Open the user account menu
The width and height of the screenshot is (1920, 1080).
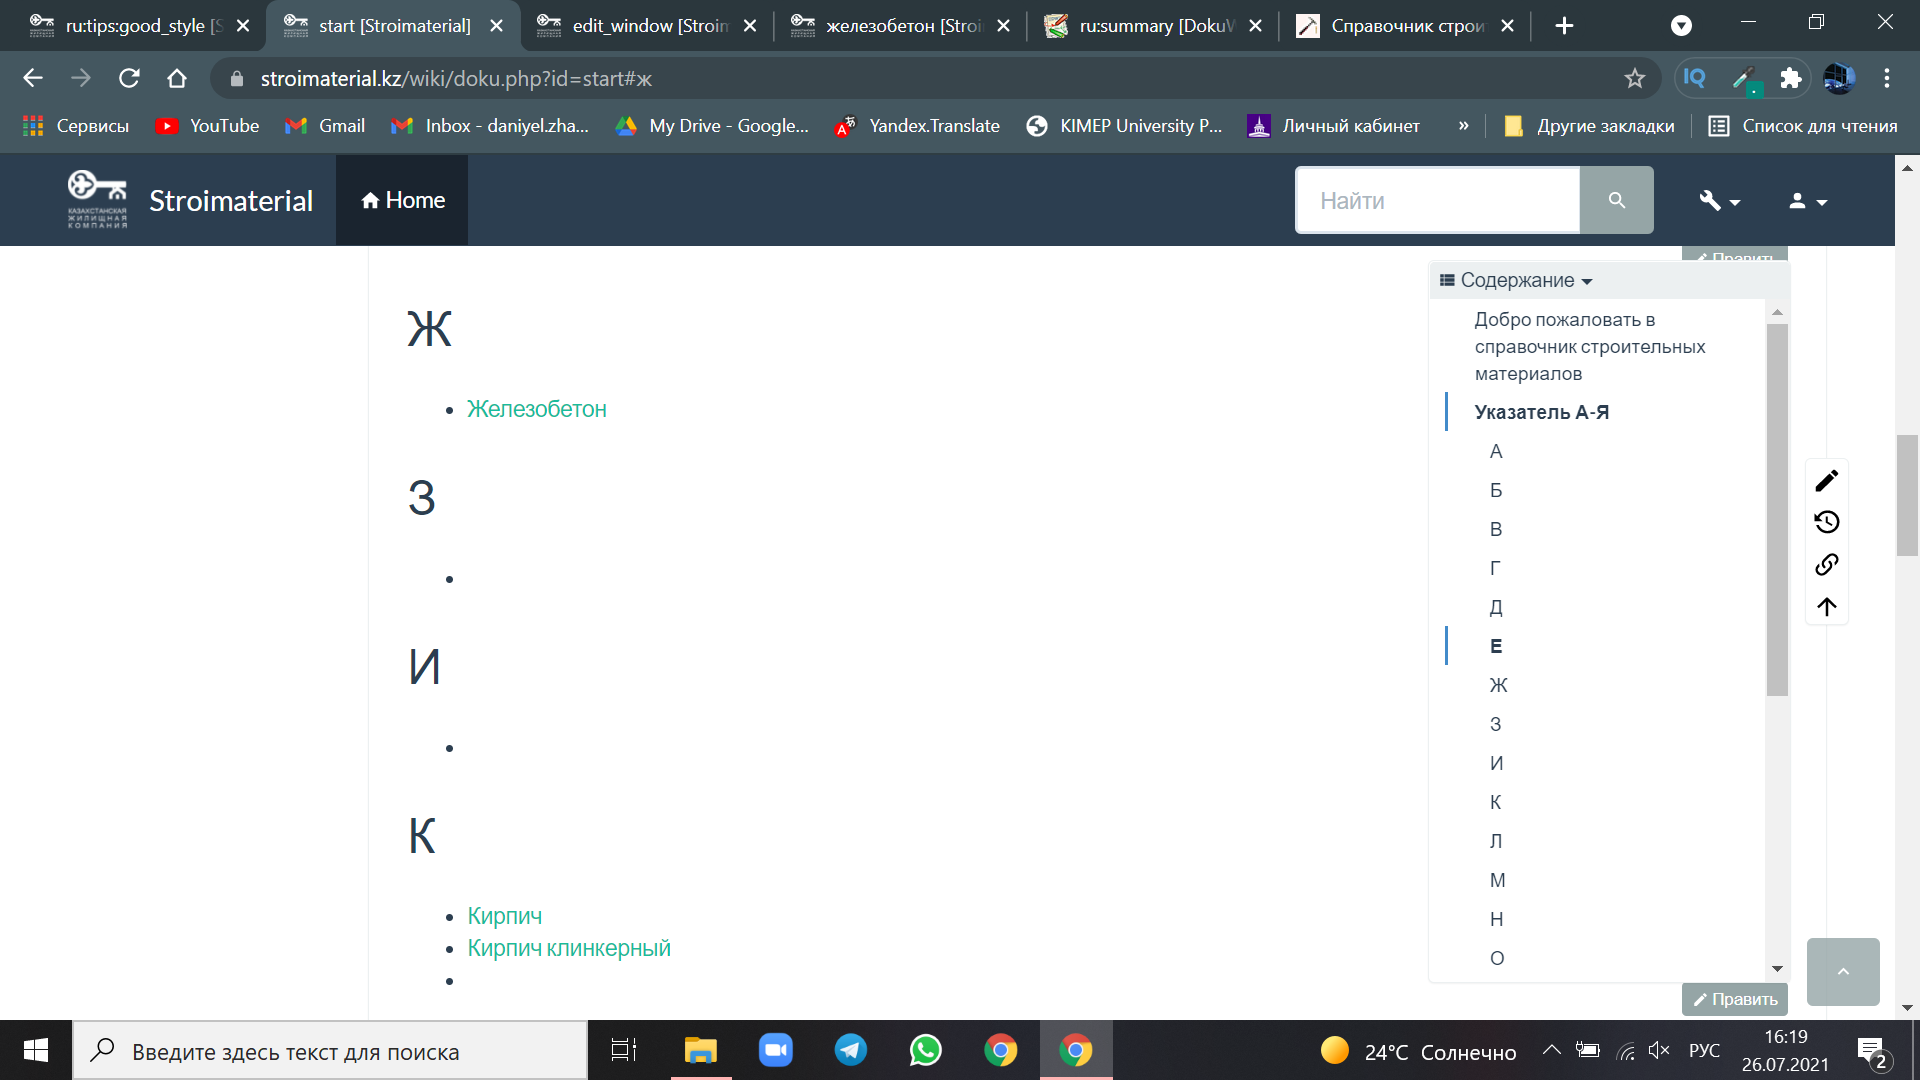tap(1807, 201)
